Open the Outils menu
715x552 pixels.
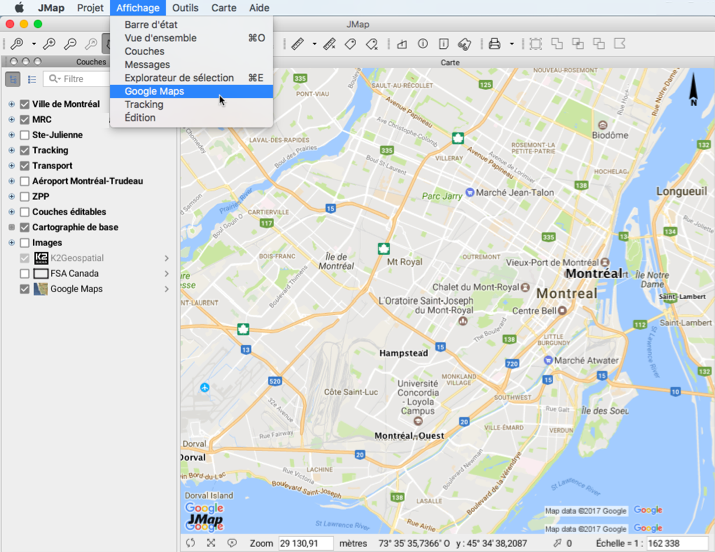click(185, 8)
